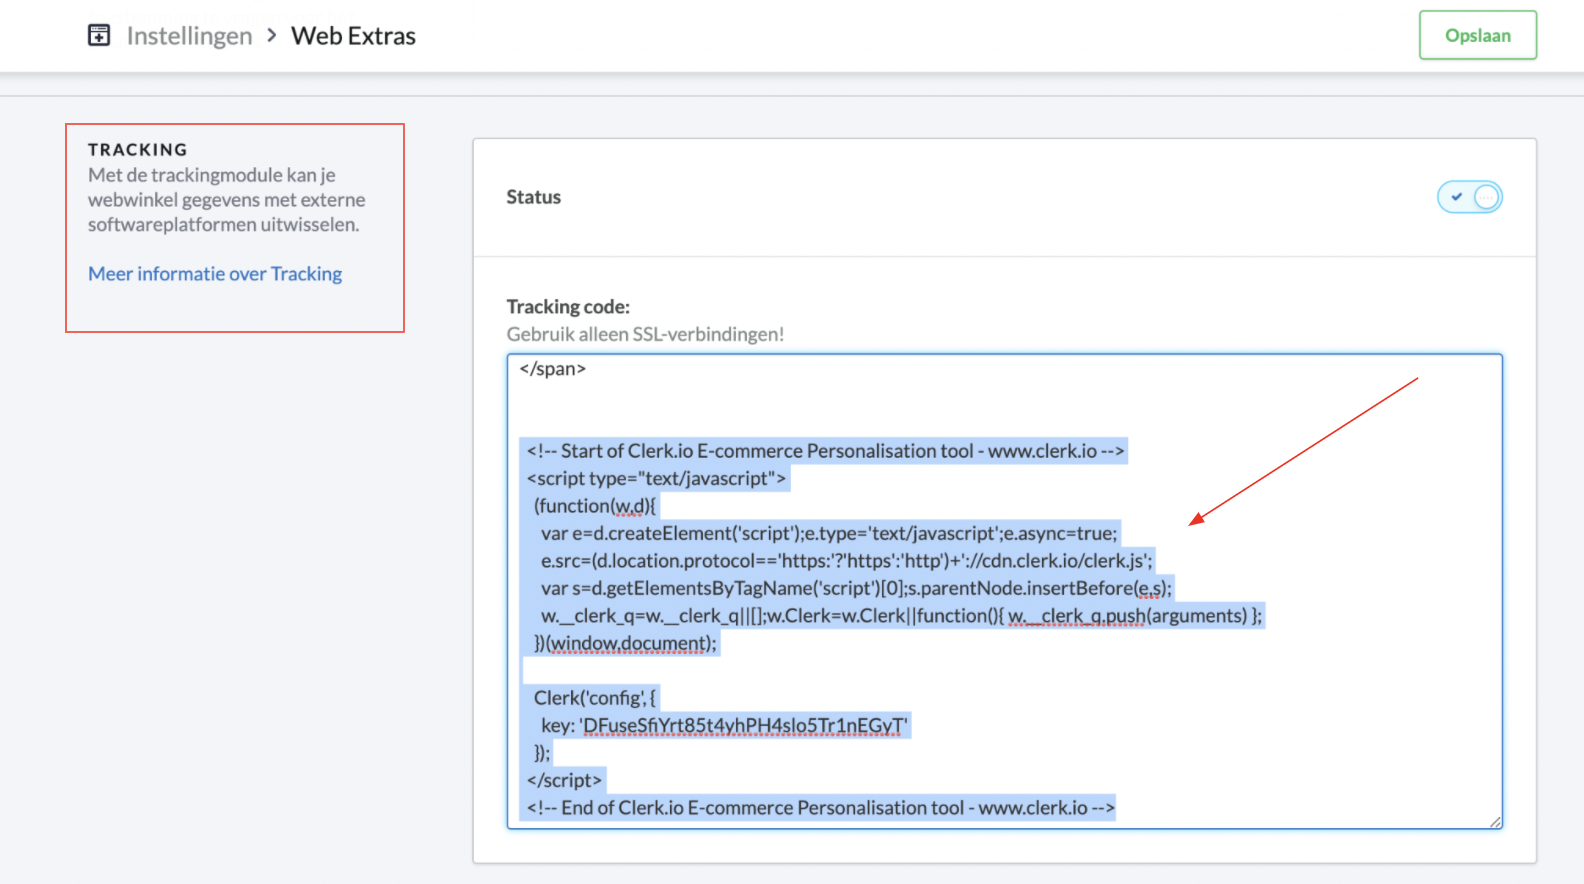1584x884 pixels.
Task: Click the Clerk('config', { line
Action: click(594, 698)
